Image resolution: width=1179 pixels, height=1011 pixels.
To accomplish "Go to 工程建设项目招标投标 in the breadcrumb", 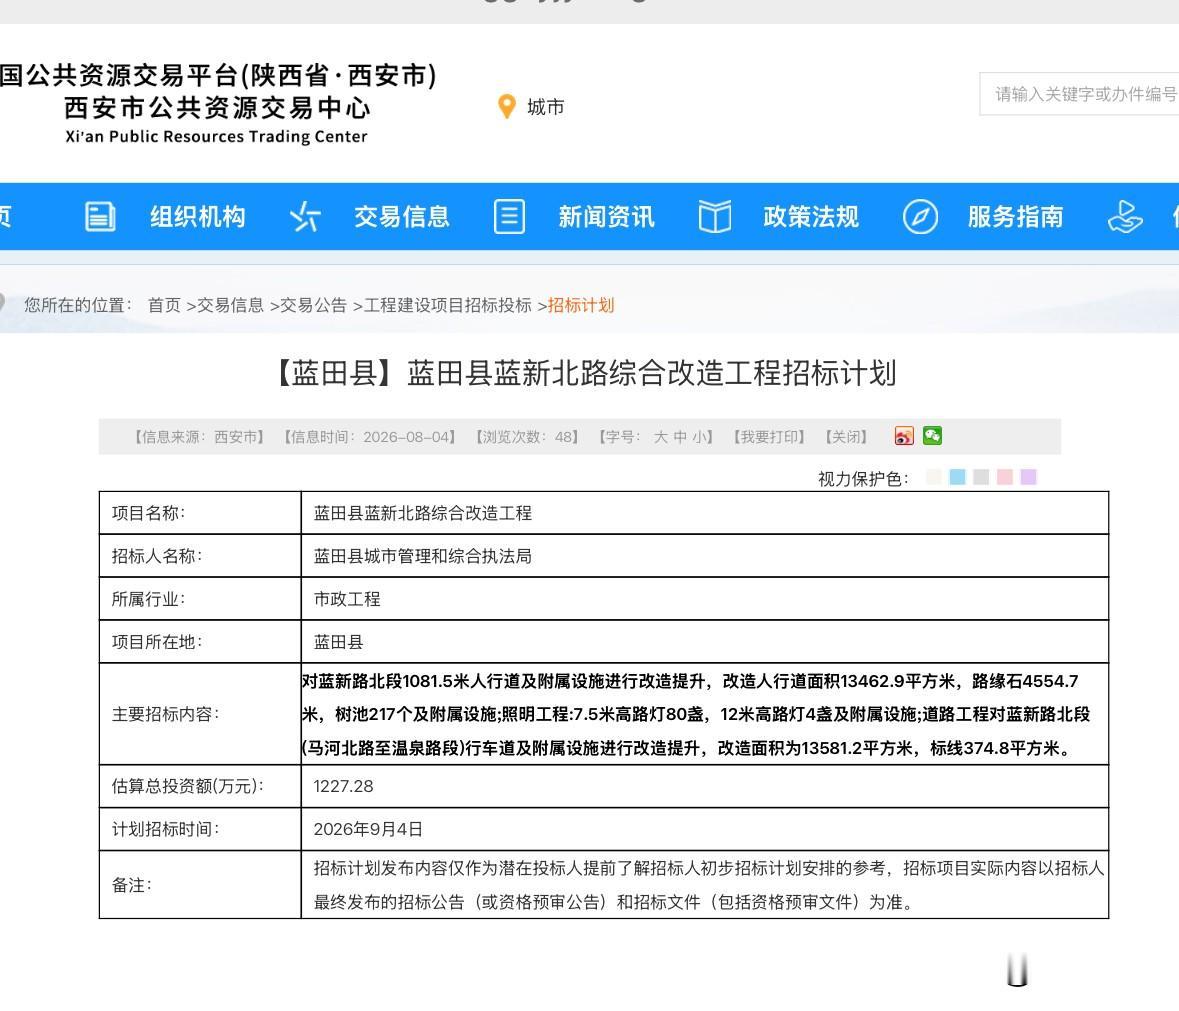I will click(x=447, y=305).
